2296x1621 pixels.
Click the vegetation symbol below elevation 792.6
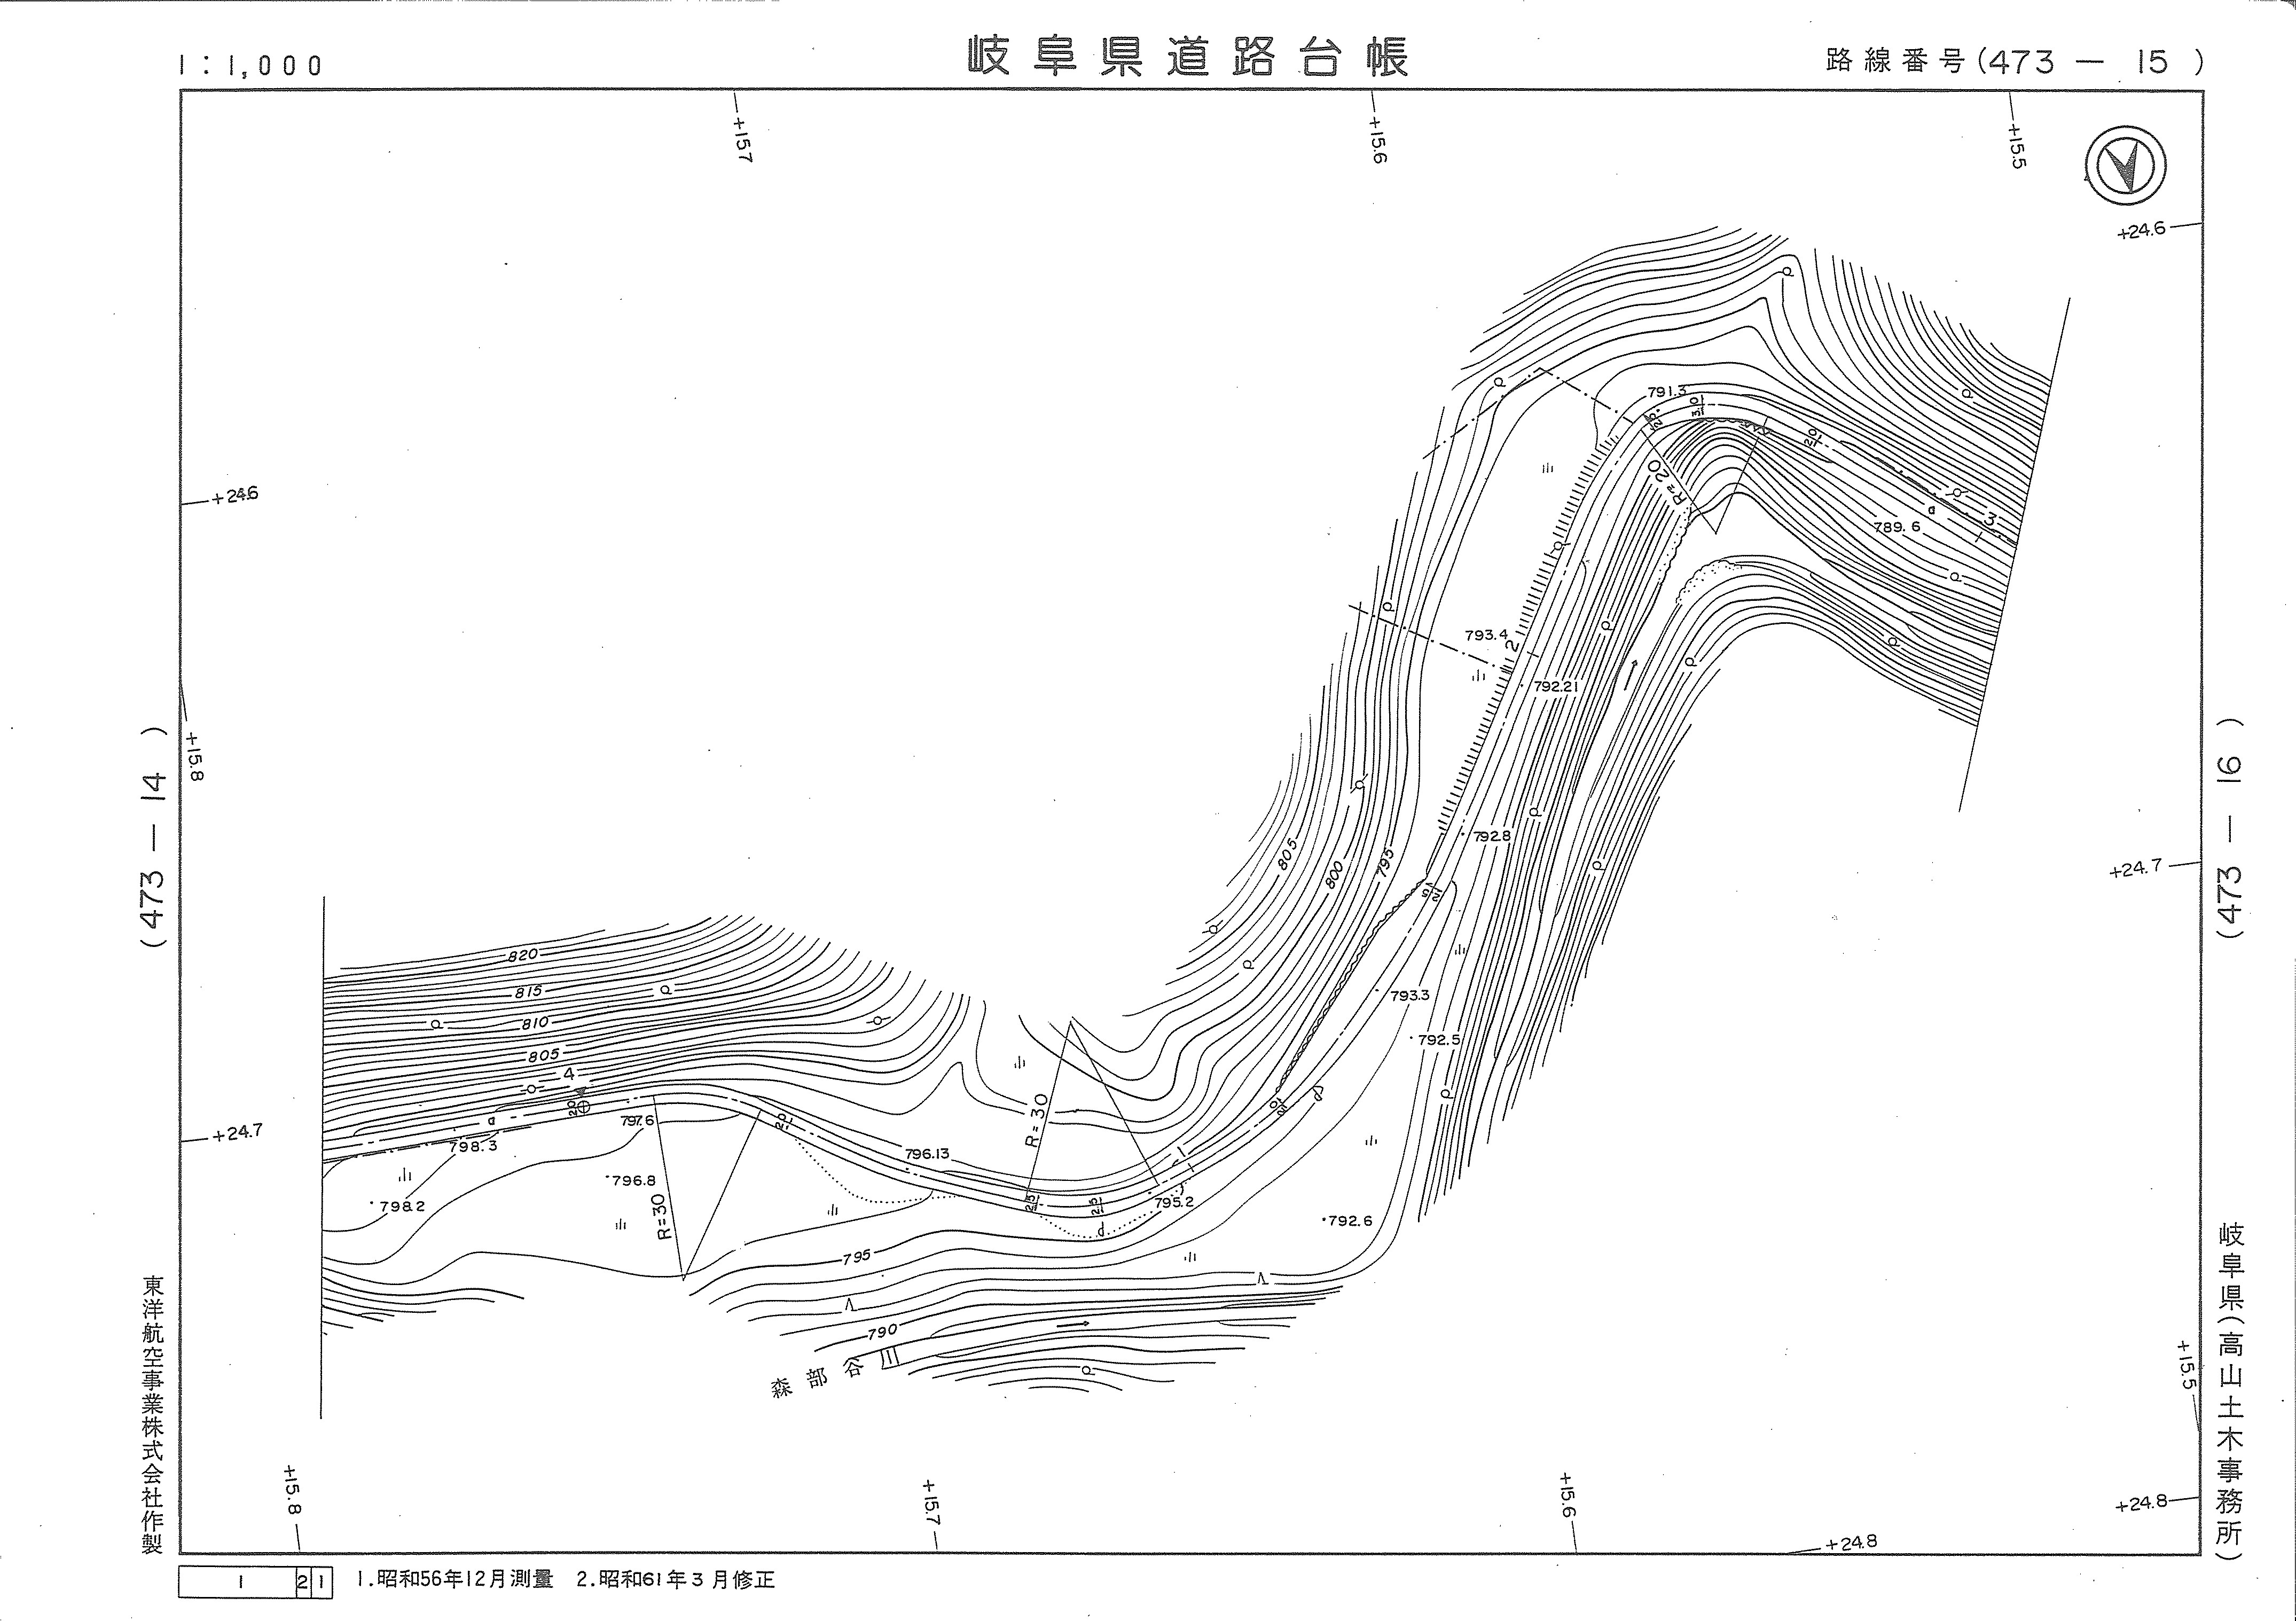coord(1190,1256)
